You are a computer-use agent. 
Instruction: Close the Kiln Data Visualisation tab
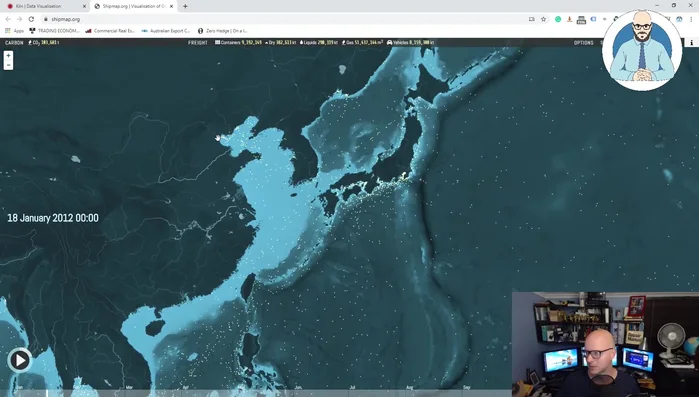[84, 6]
